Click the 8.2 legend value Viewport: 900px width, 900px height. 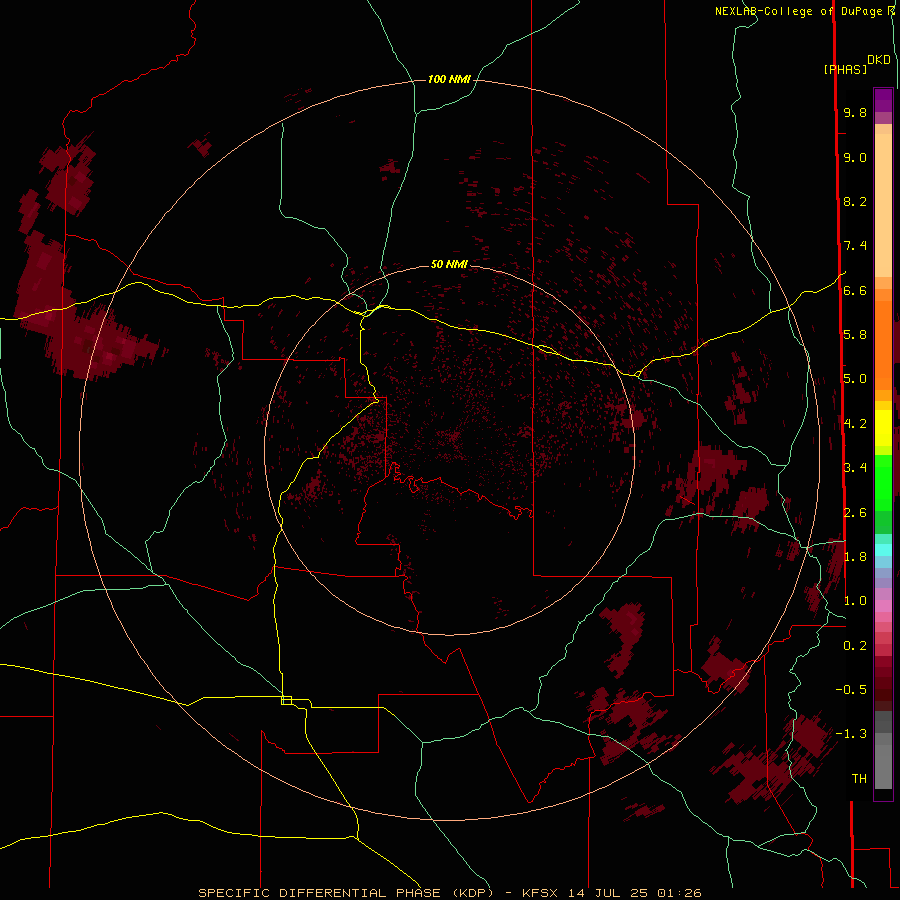[x=855, y=201]
